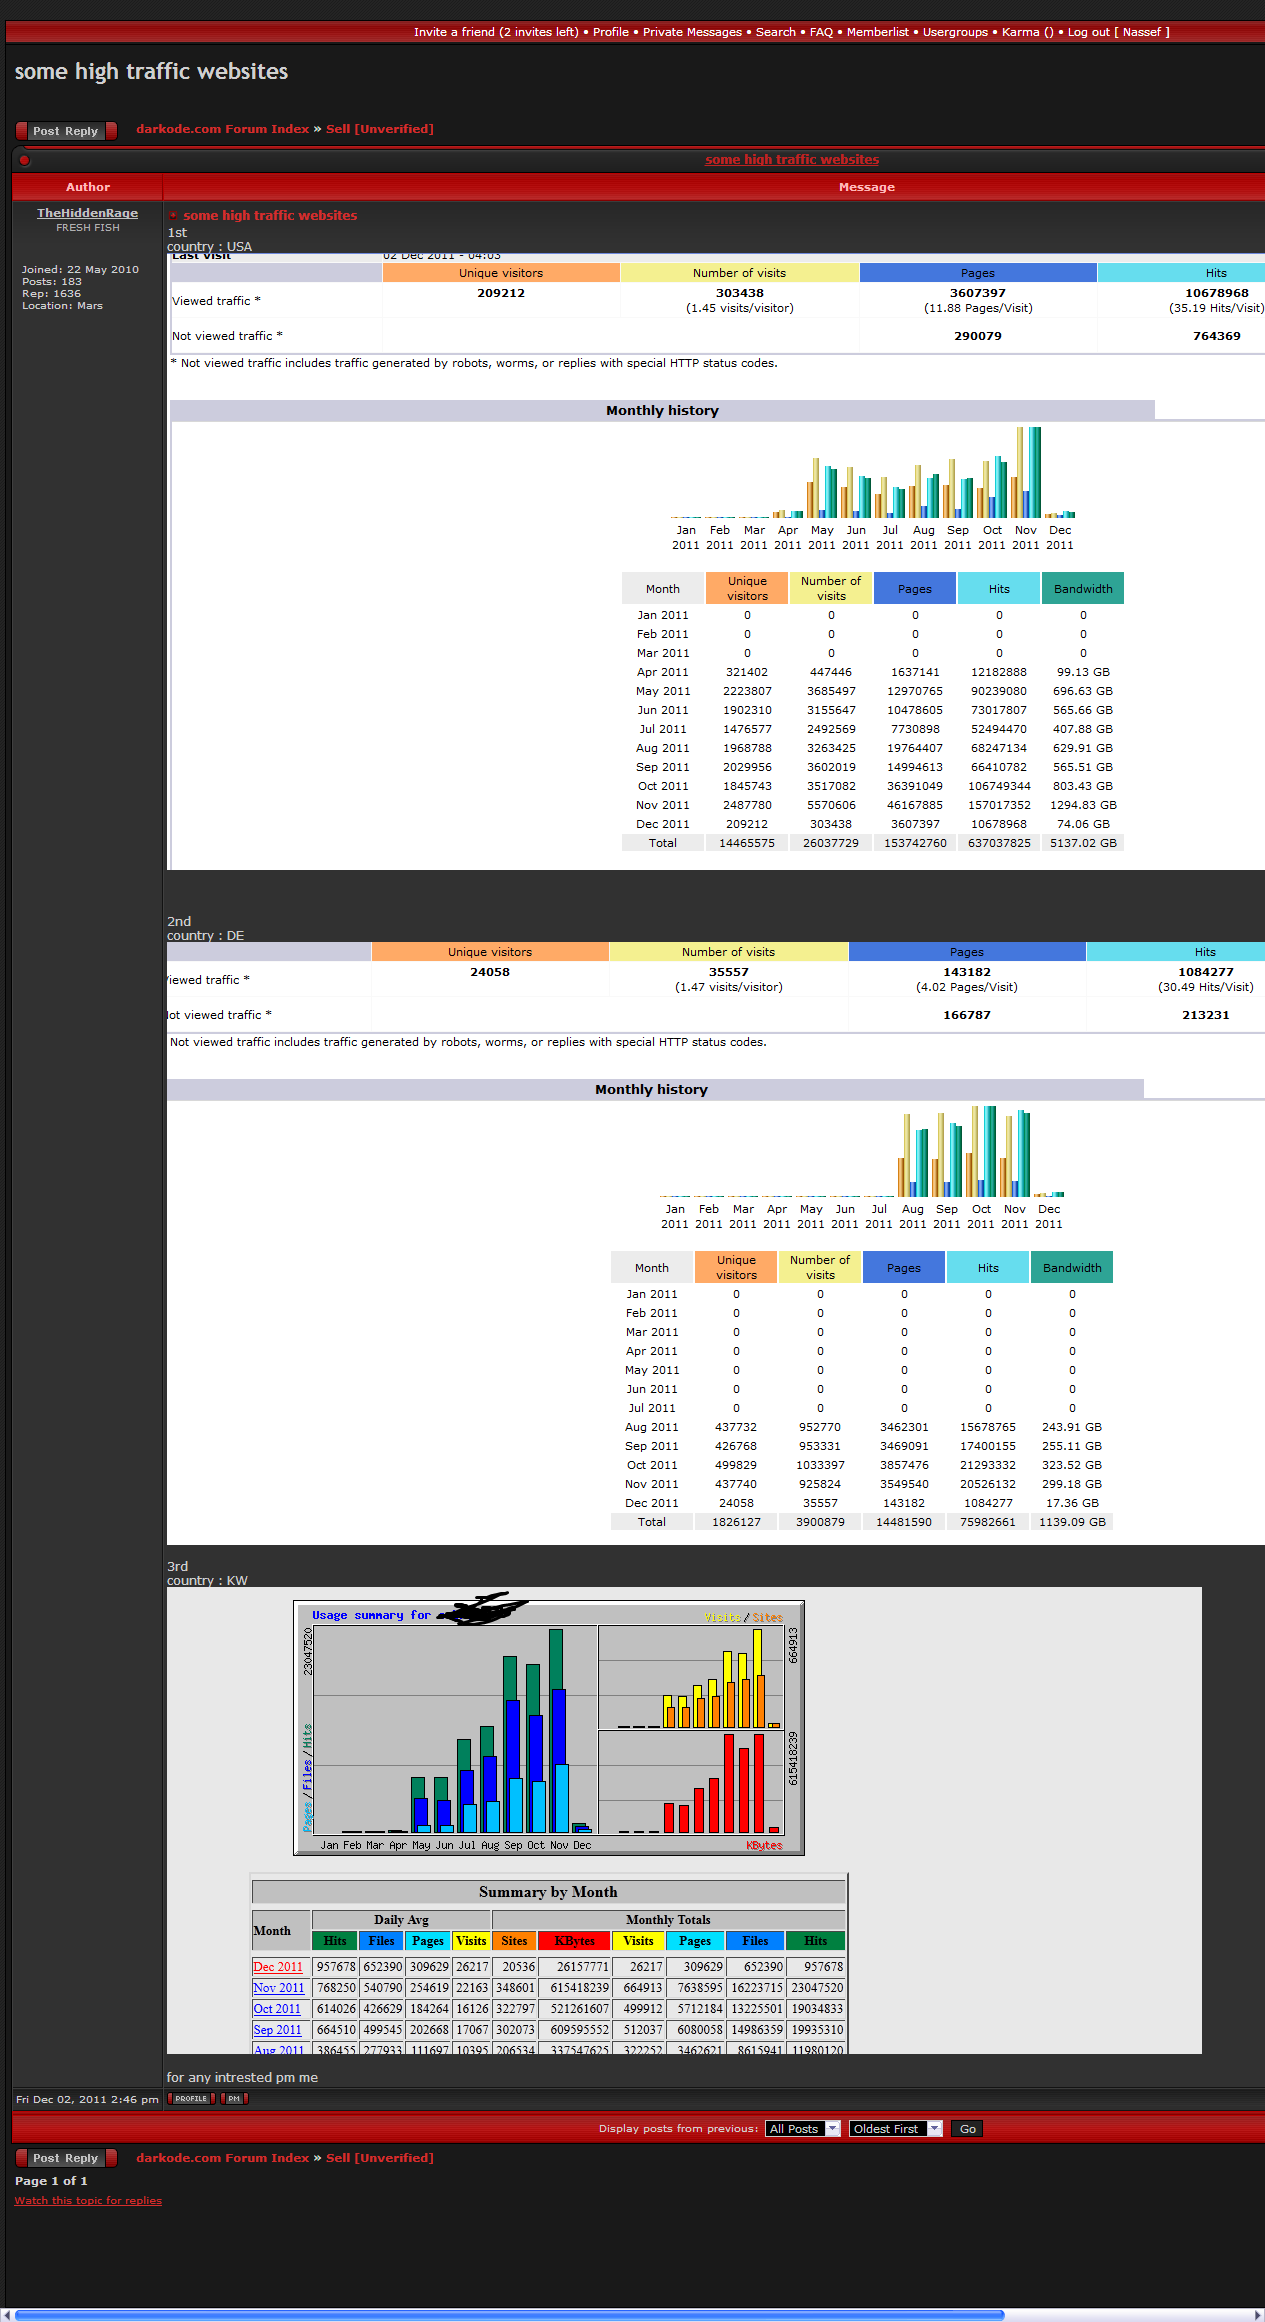Open the author's PROFILE button under the post
The image size is (1265, 2322).
191,2099
